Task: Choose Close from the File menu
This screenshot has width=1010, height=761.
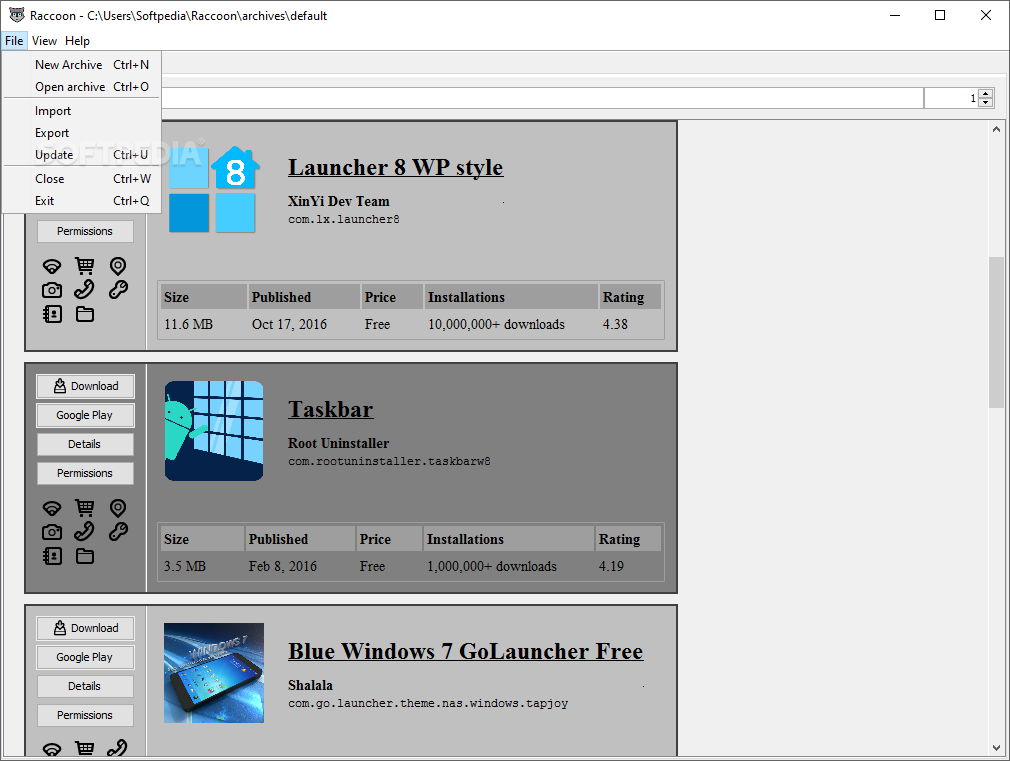Action: tap(82, 178)
